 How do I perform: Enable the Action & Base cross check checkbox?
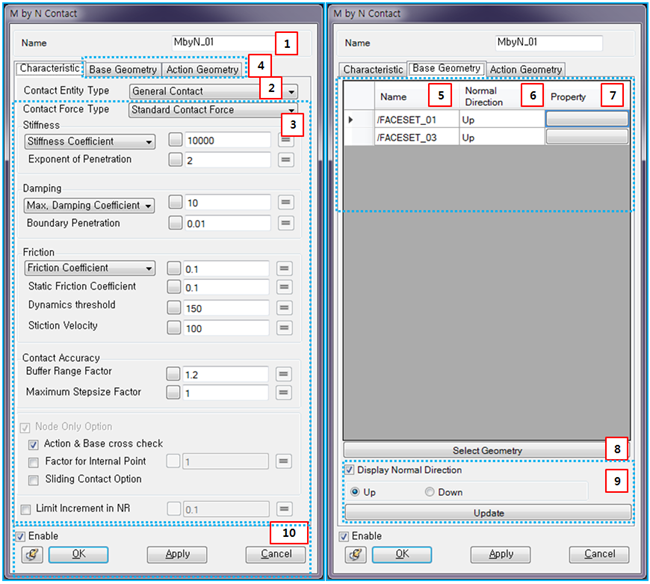pos(33,445)
